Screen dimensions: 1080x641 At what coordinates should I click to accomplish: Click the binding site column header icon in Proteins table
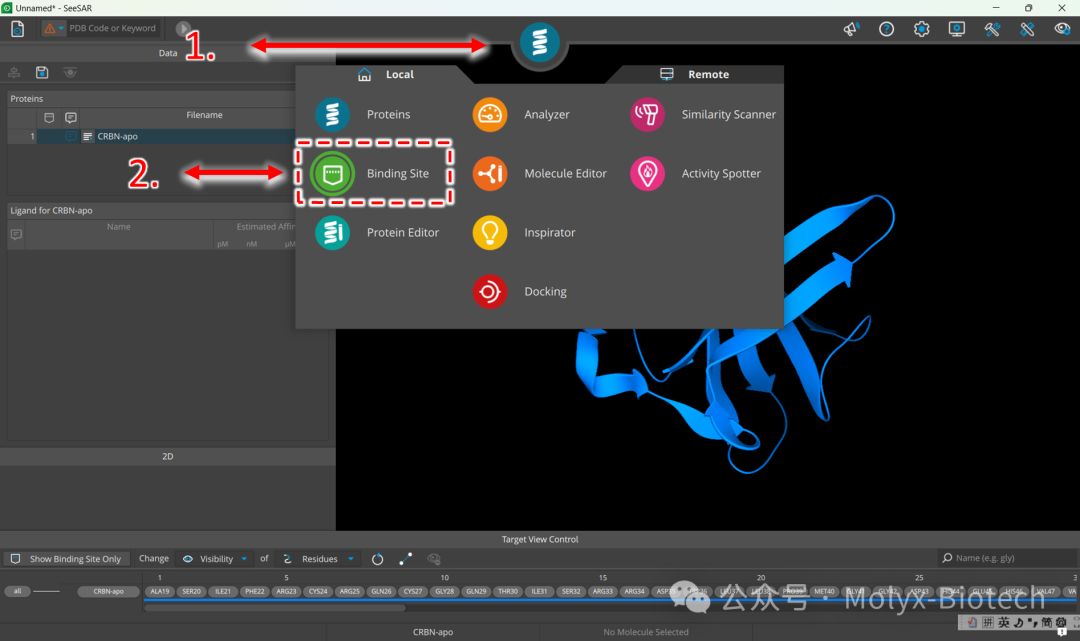pos(49,118)
